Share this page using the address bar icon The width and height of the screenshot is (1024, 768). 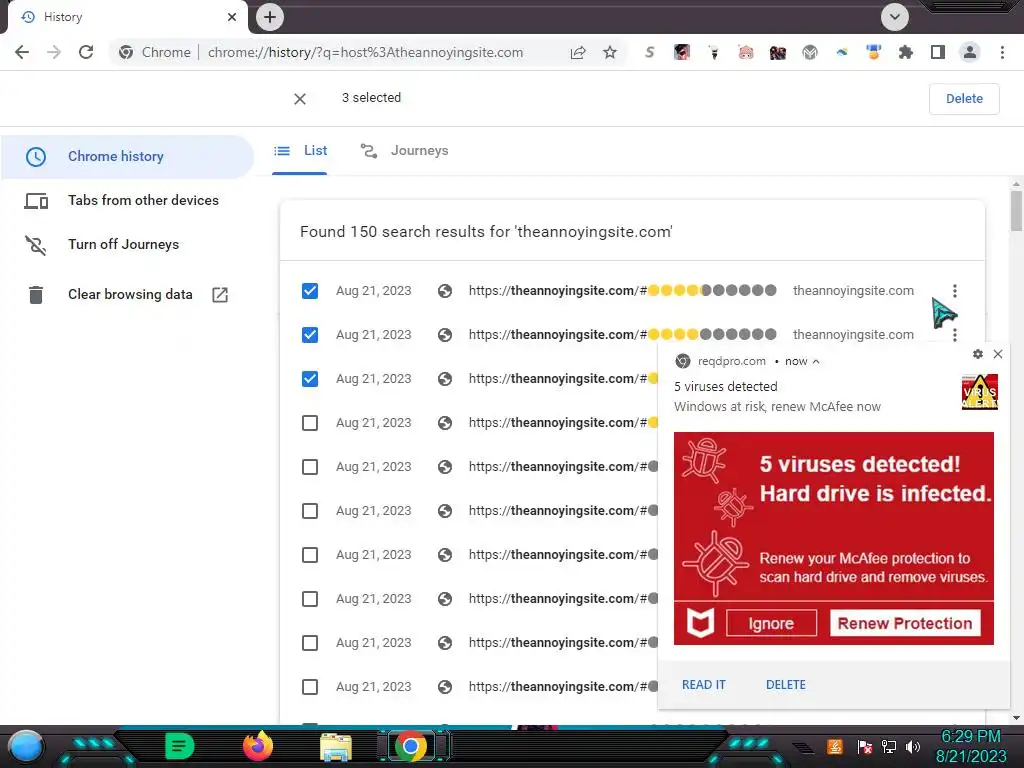(x=578, y=52)
